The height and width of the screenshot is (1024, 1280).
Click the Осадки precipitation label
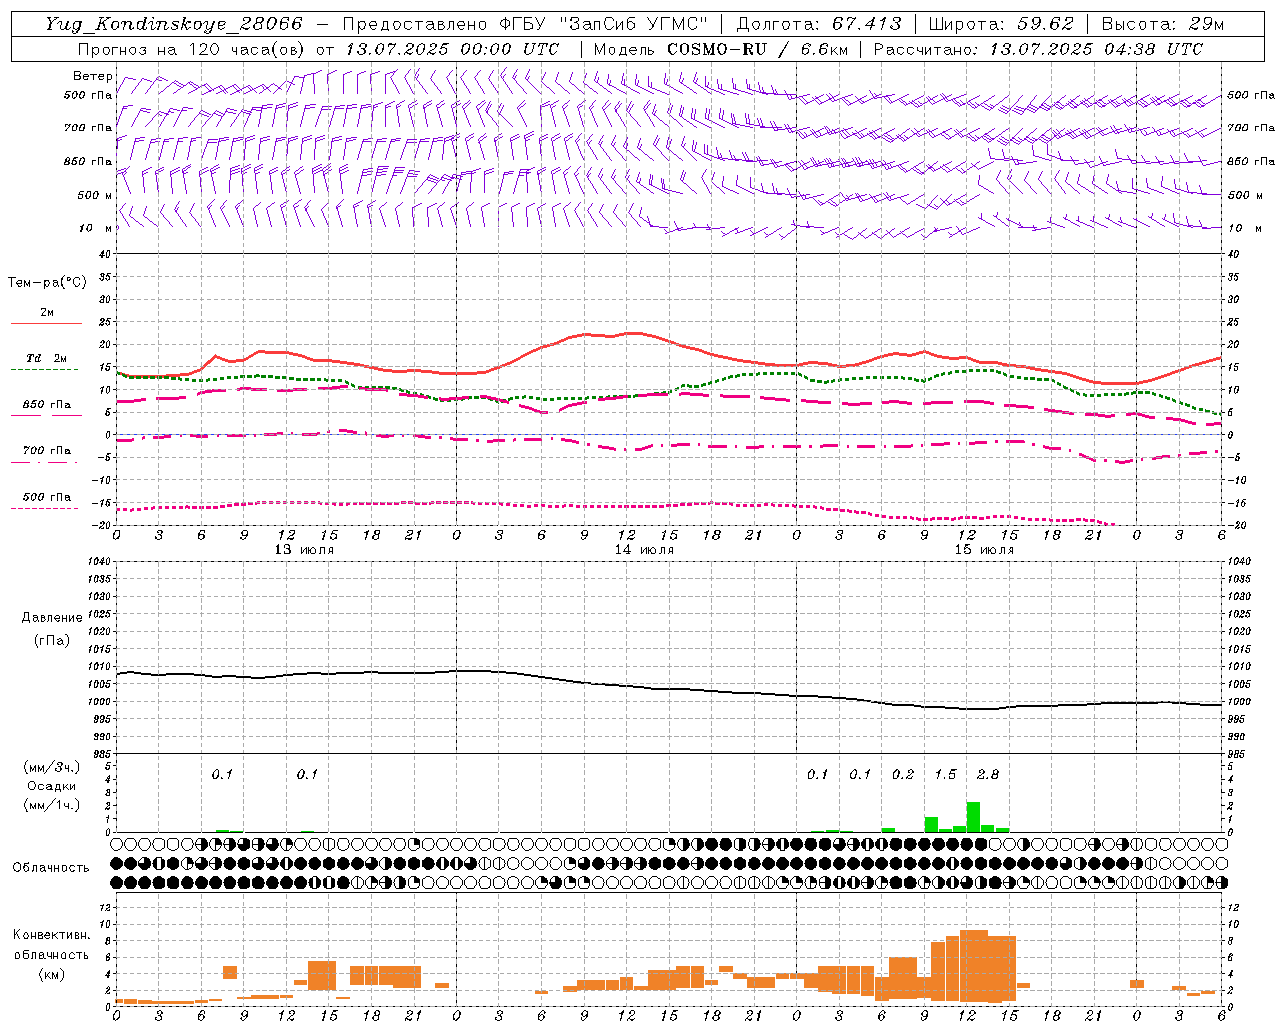click(53, 786)
